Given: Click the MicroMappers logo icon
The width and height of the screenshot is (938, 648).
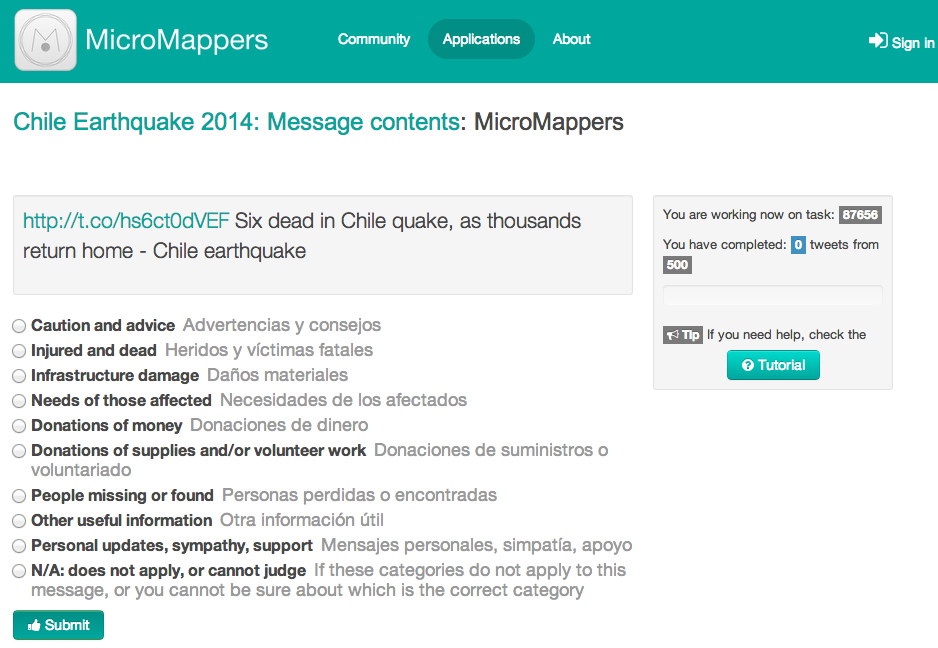Looking at the screenshot, I should coord(46,40).
